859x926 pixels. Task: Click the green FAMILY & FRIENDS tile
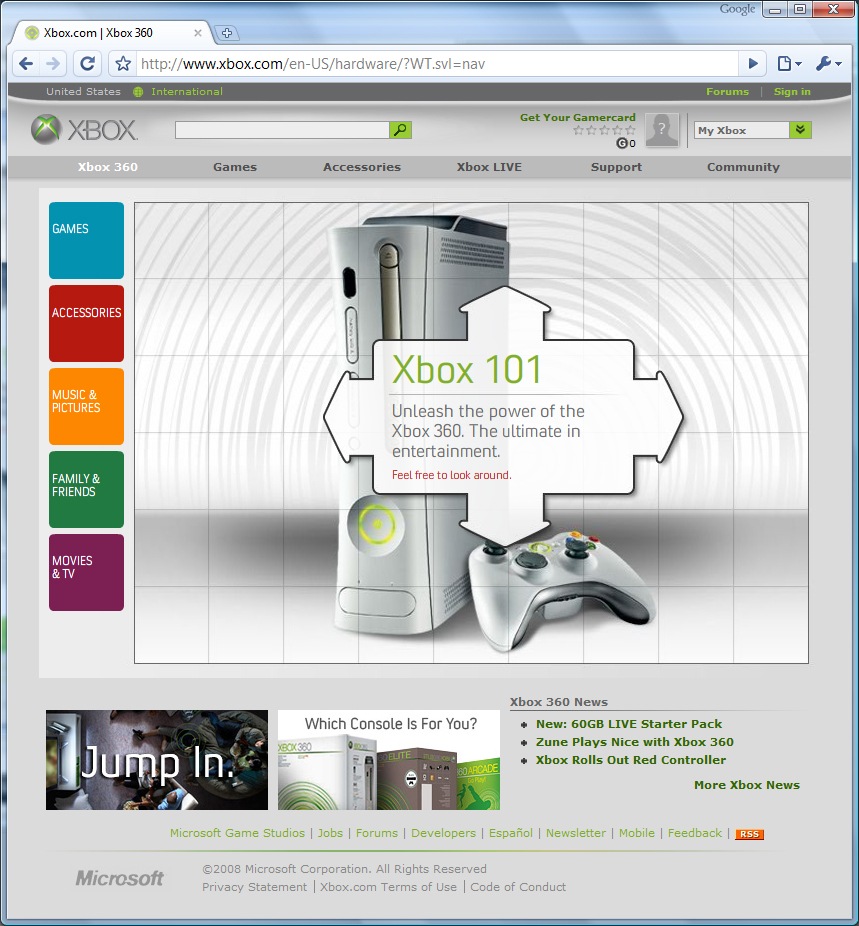point(86,490)
